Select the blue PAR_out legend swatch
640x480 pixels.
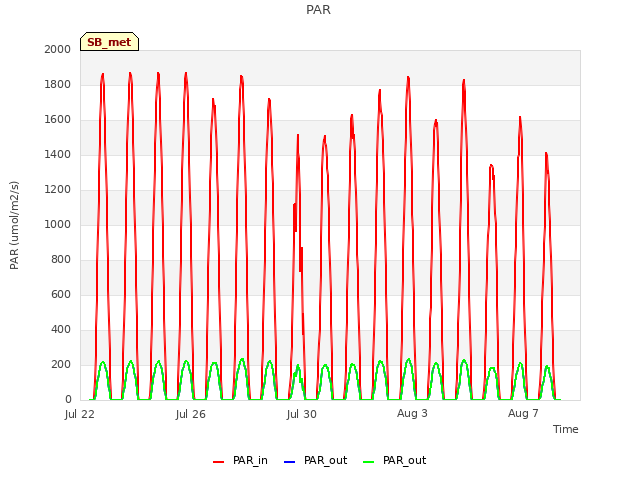coord(289,462)
